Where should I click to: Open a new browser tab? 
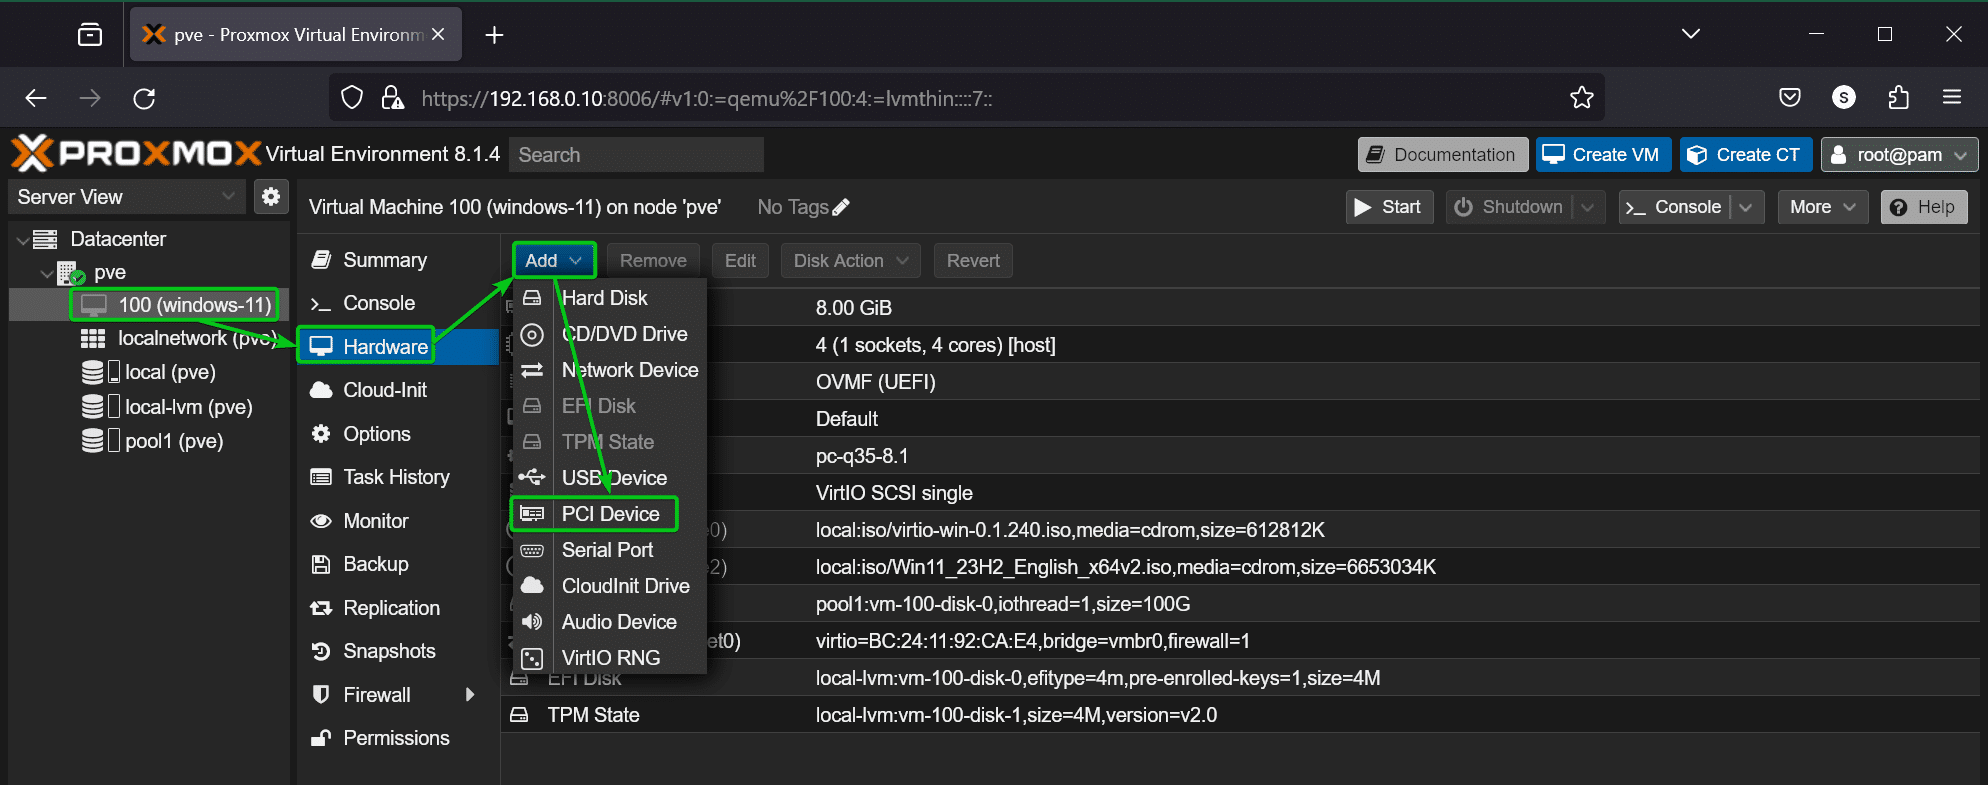click(x=494, y=35)
